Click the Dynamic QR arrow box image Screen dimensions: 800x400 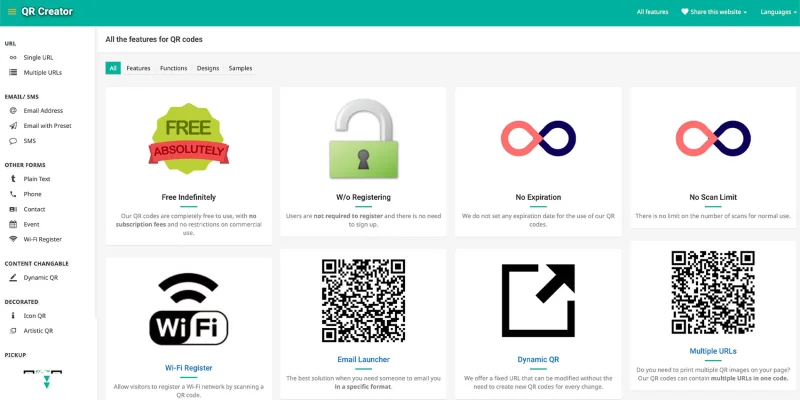coord(538,301)
